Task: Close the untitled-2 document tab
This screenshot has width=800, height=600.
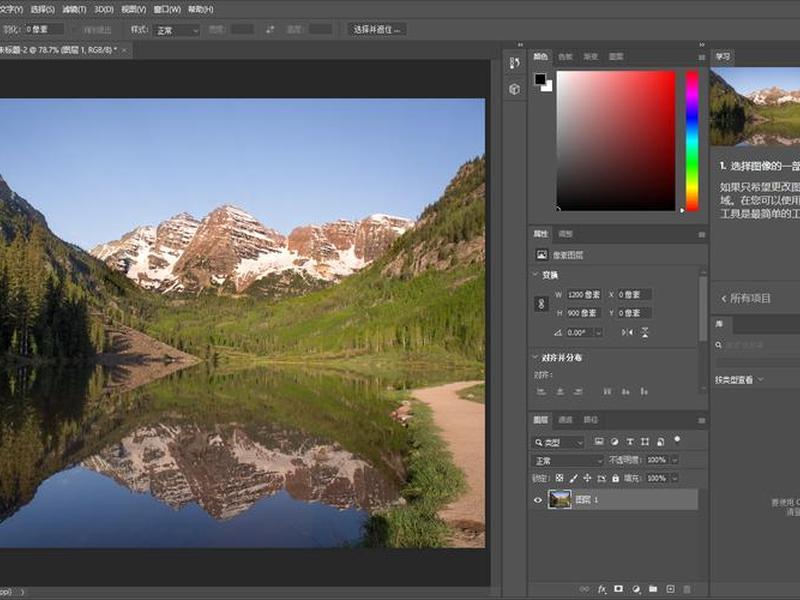Action: tap(124, 50)
